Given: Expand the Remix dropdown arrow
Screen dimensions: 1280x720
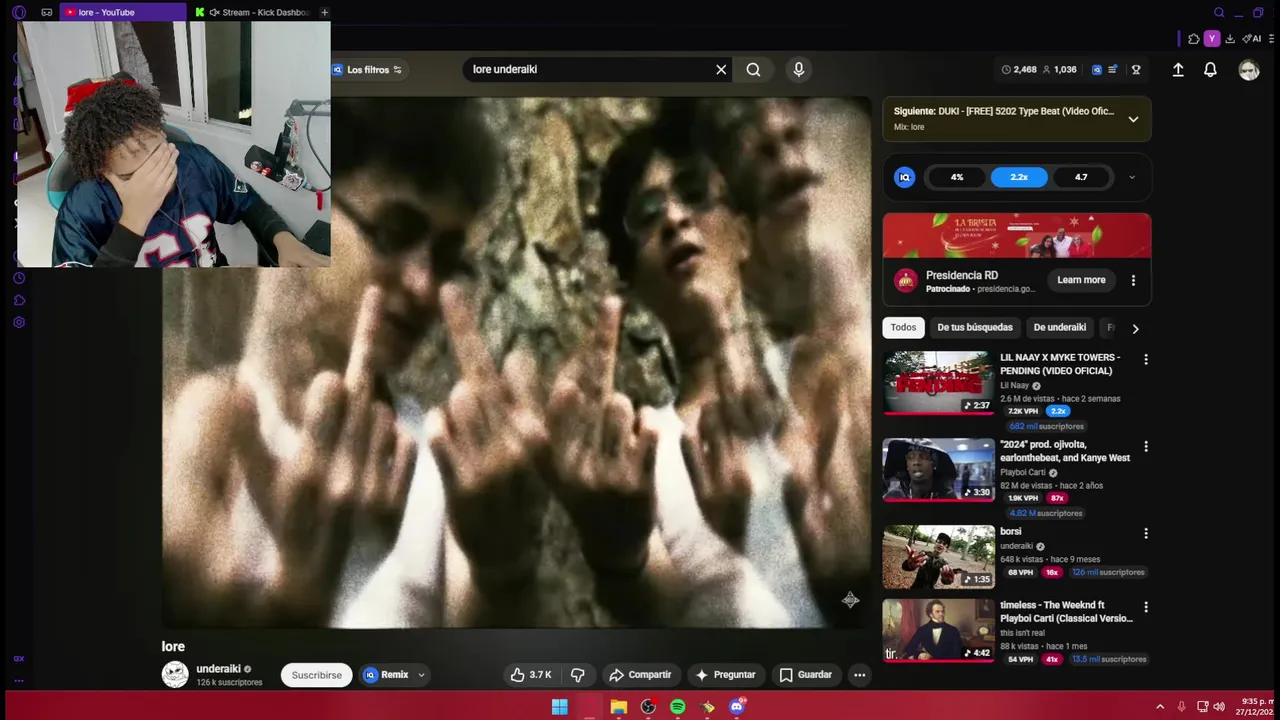Looking at the screenshot, I should (x=421, y=675).
